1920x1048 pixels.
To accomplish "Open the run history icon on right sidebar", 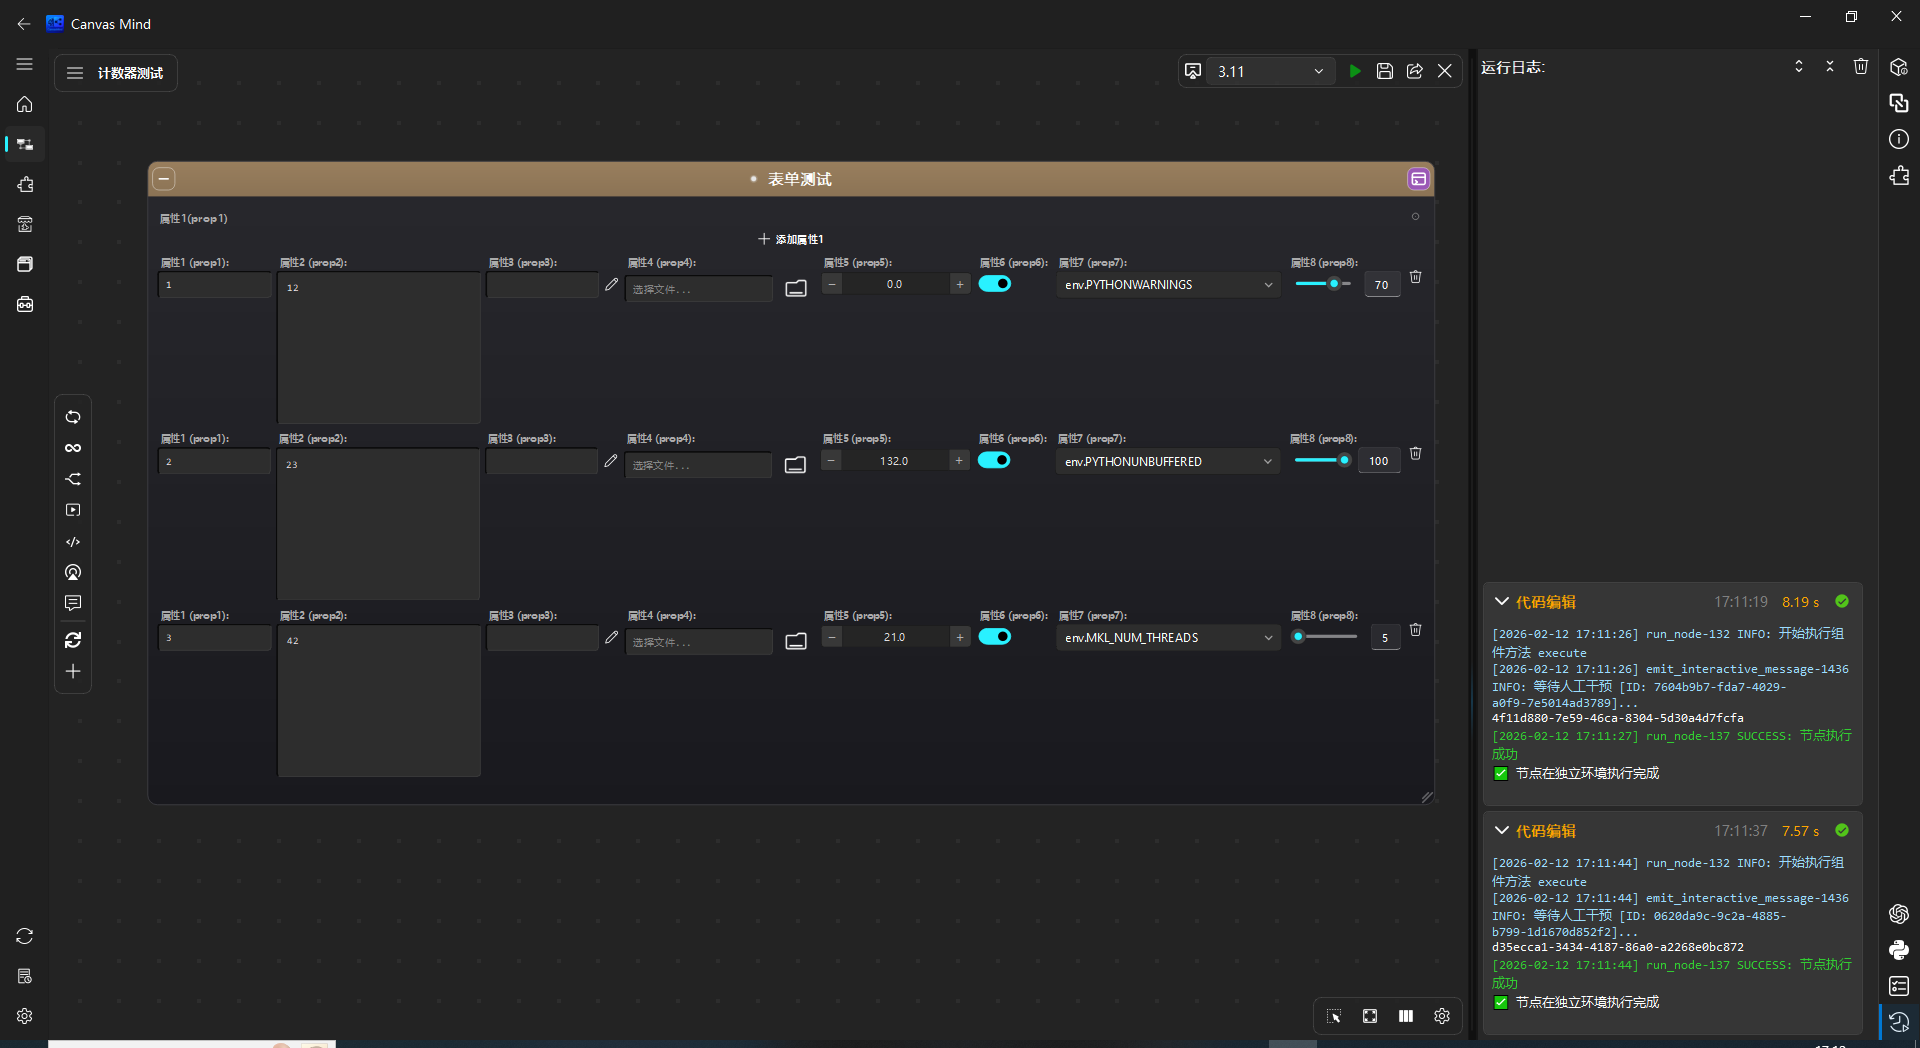I will (x=1899, y=1022).
